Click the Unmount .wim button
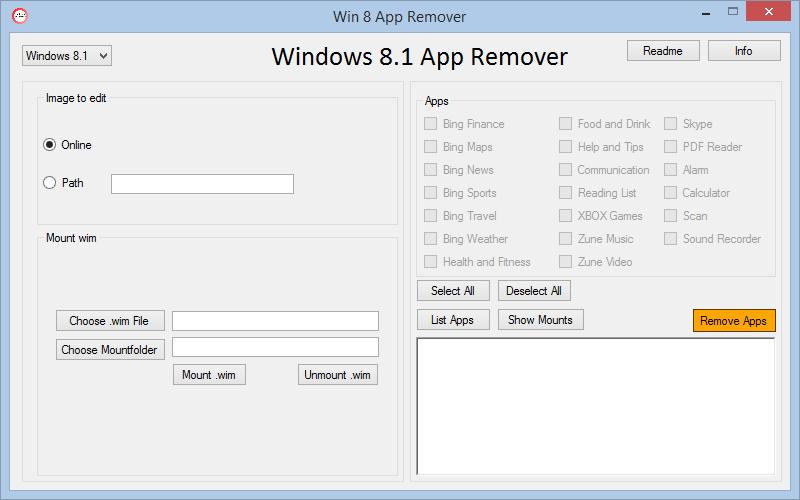 (338, 374)
